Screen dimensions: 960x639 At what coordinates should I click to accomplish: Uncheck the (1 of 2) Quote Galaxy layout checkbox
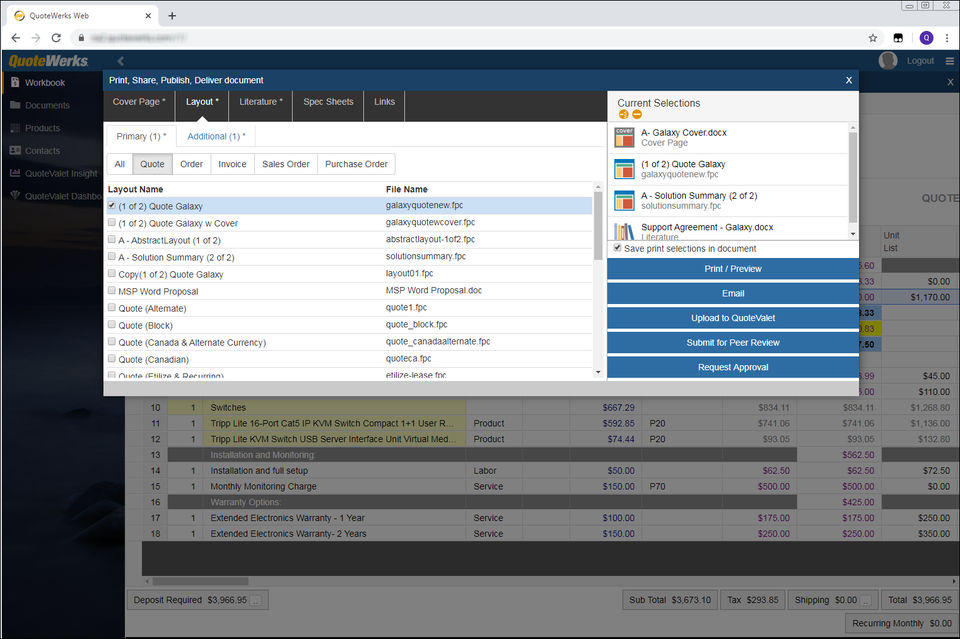pyautogui.click(x=111, y=206)
